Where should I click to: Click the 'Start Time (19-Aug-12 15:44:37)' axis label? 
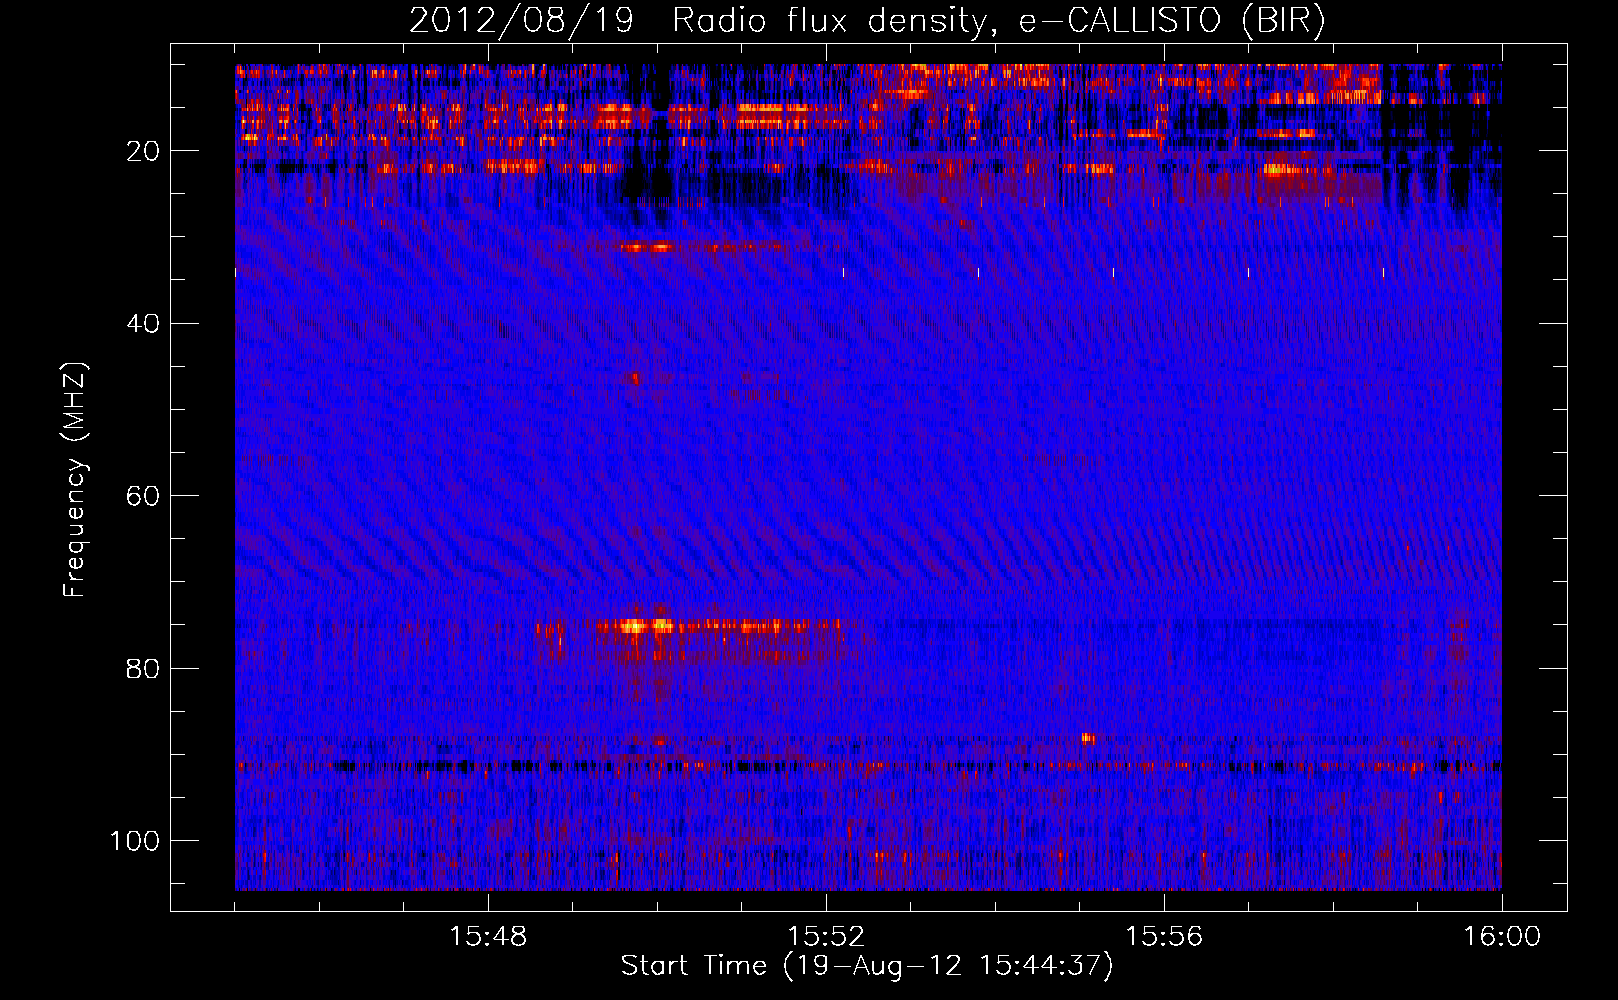click(867, 966)
